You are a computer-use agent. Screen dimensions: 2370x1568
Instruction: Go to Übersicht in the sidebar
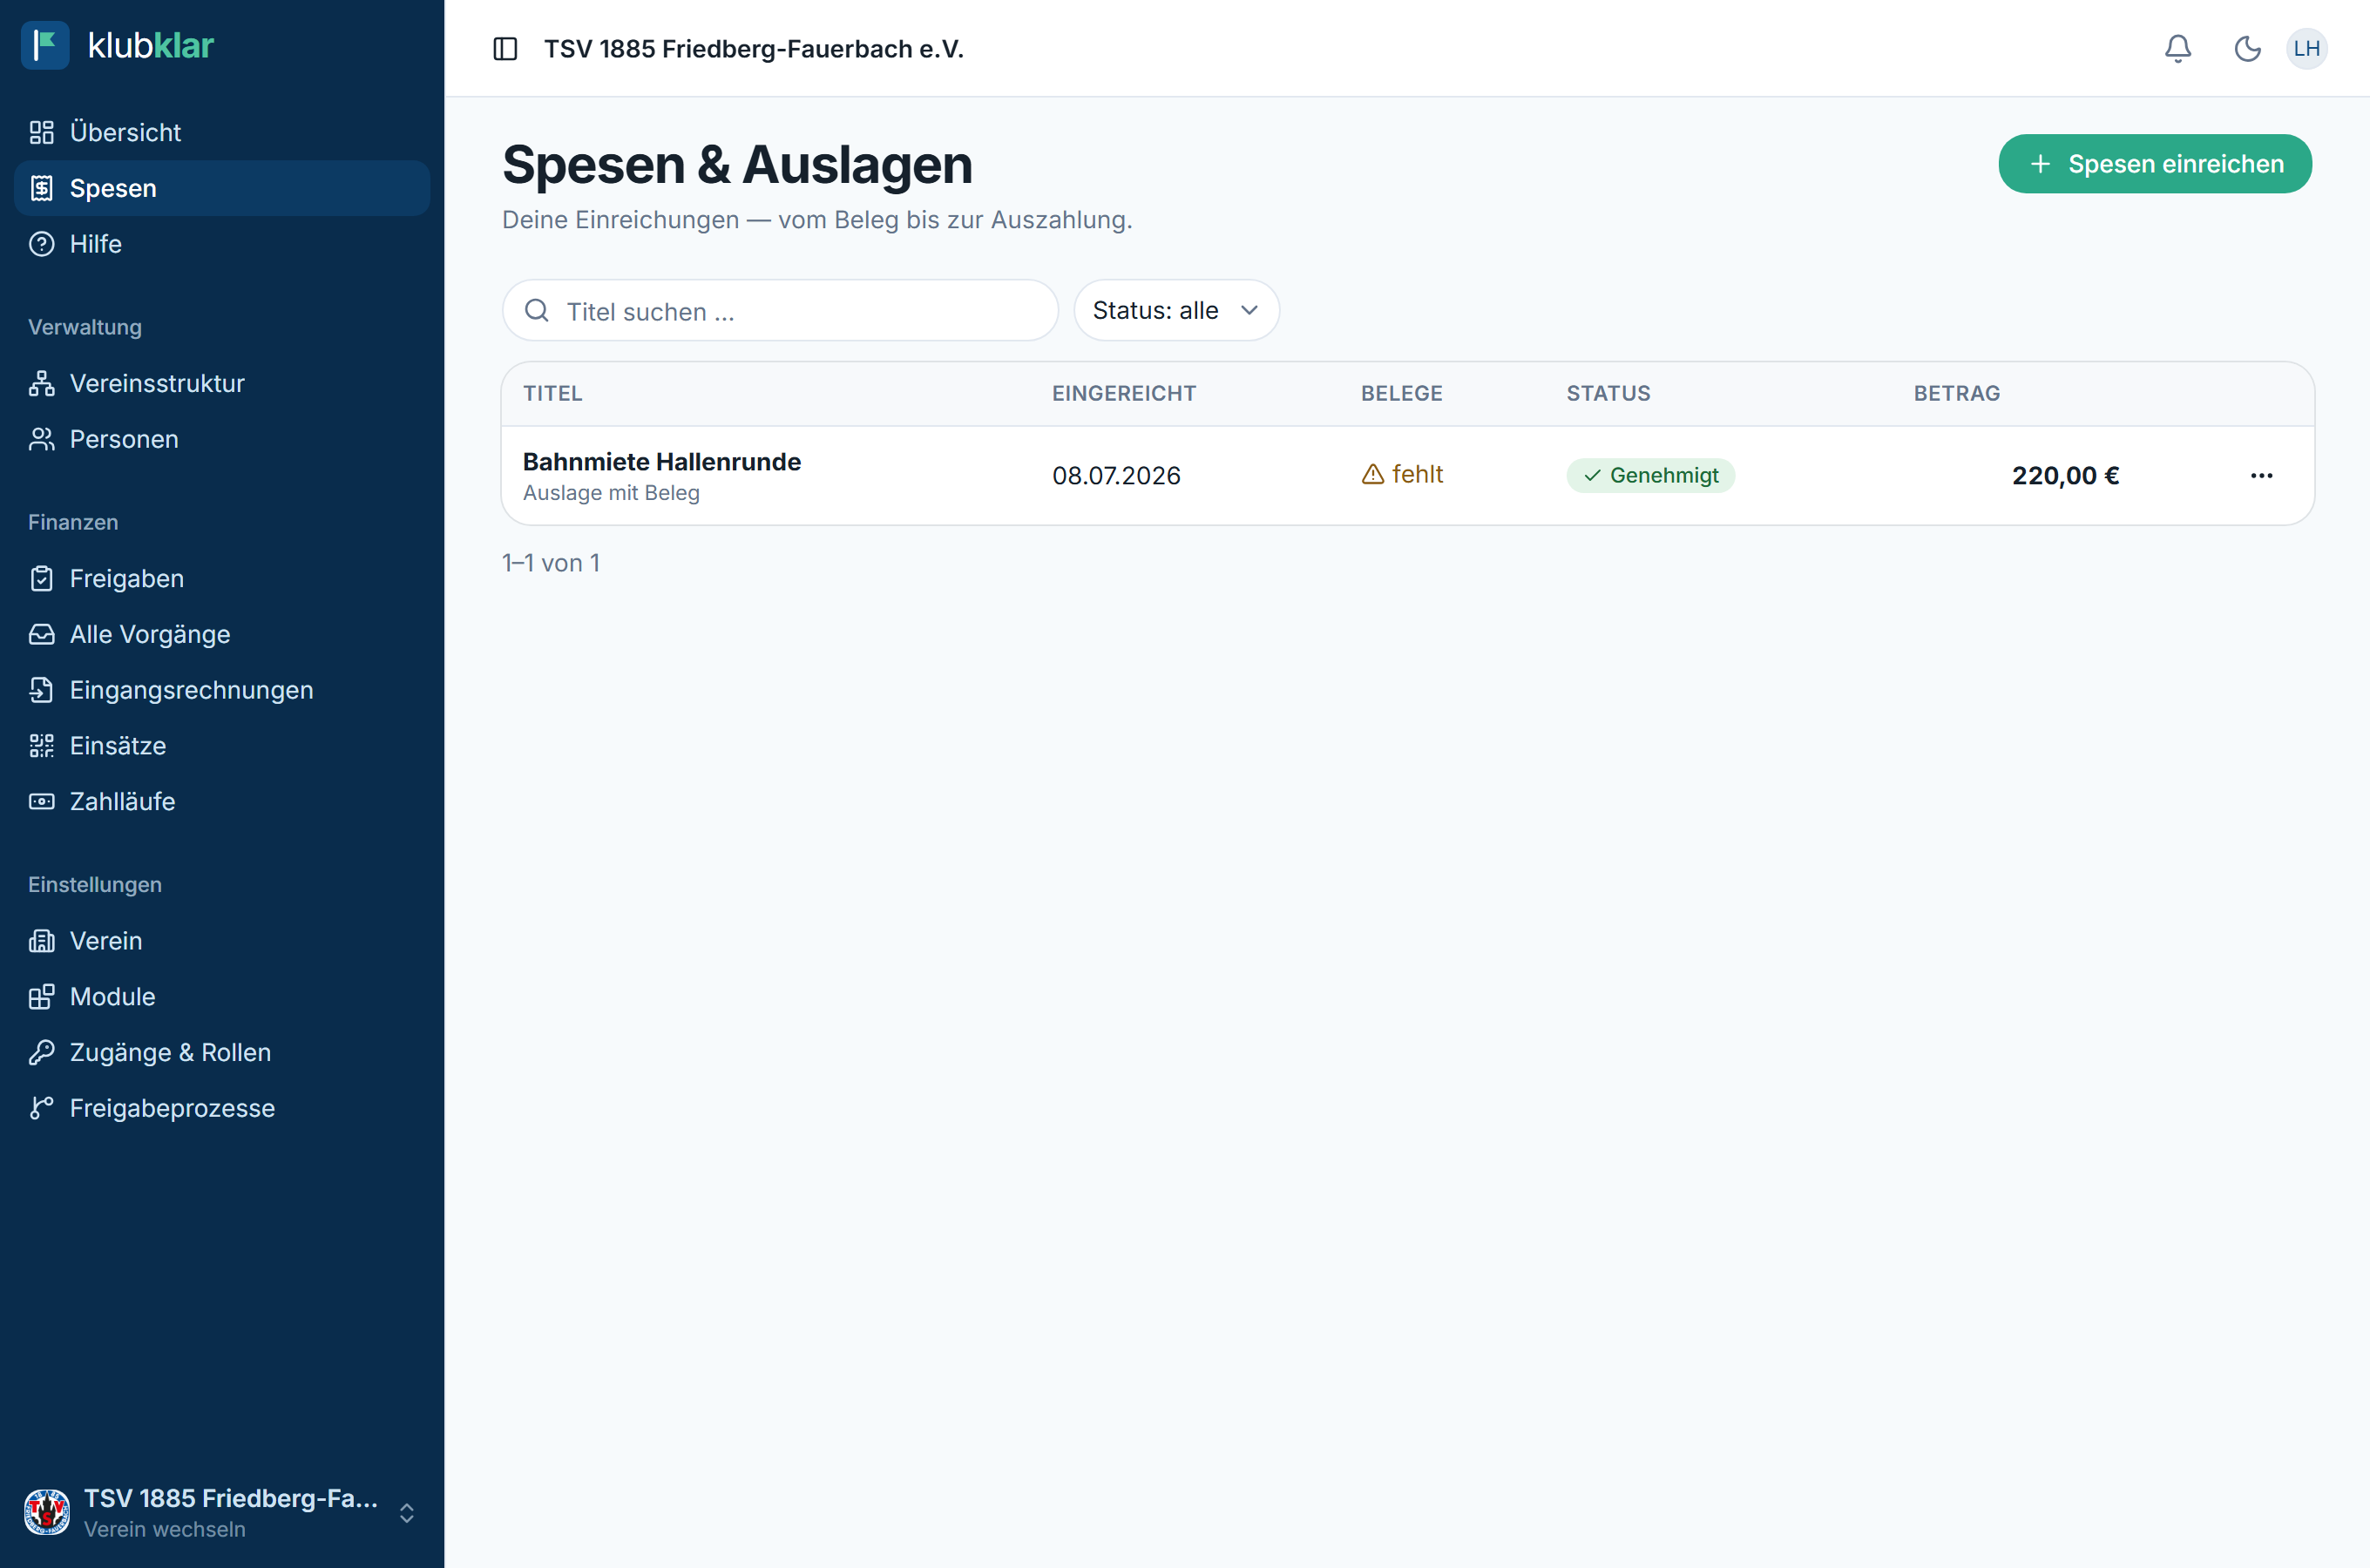(x=222, y=132)
